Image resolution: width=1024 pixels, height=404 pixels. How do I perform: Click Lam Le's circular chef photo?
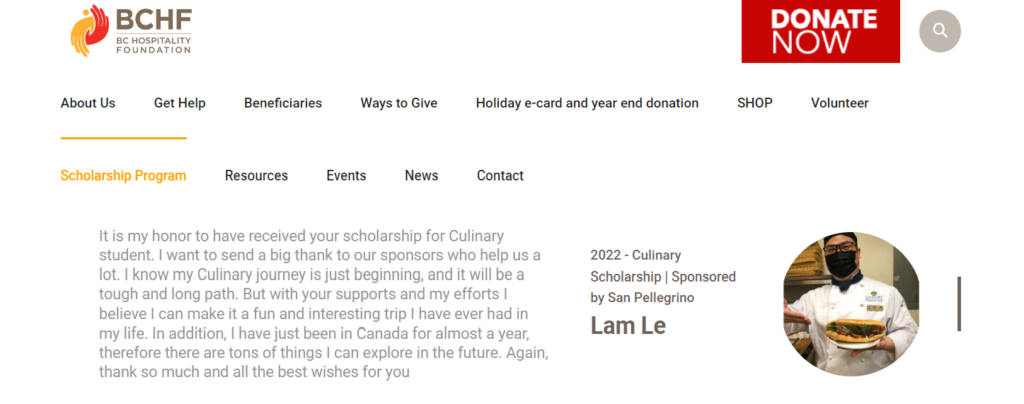tap(851, 303)
